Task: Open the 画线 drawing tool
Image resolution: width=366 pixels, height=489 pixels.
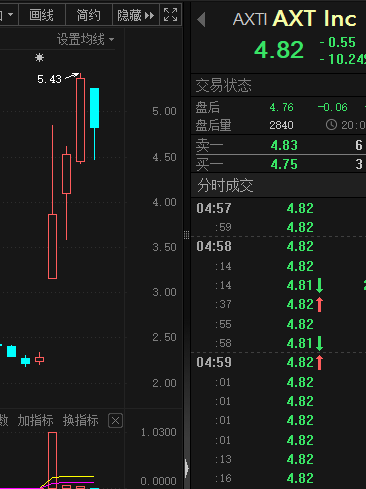Action: (42, 15)
